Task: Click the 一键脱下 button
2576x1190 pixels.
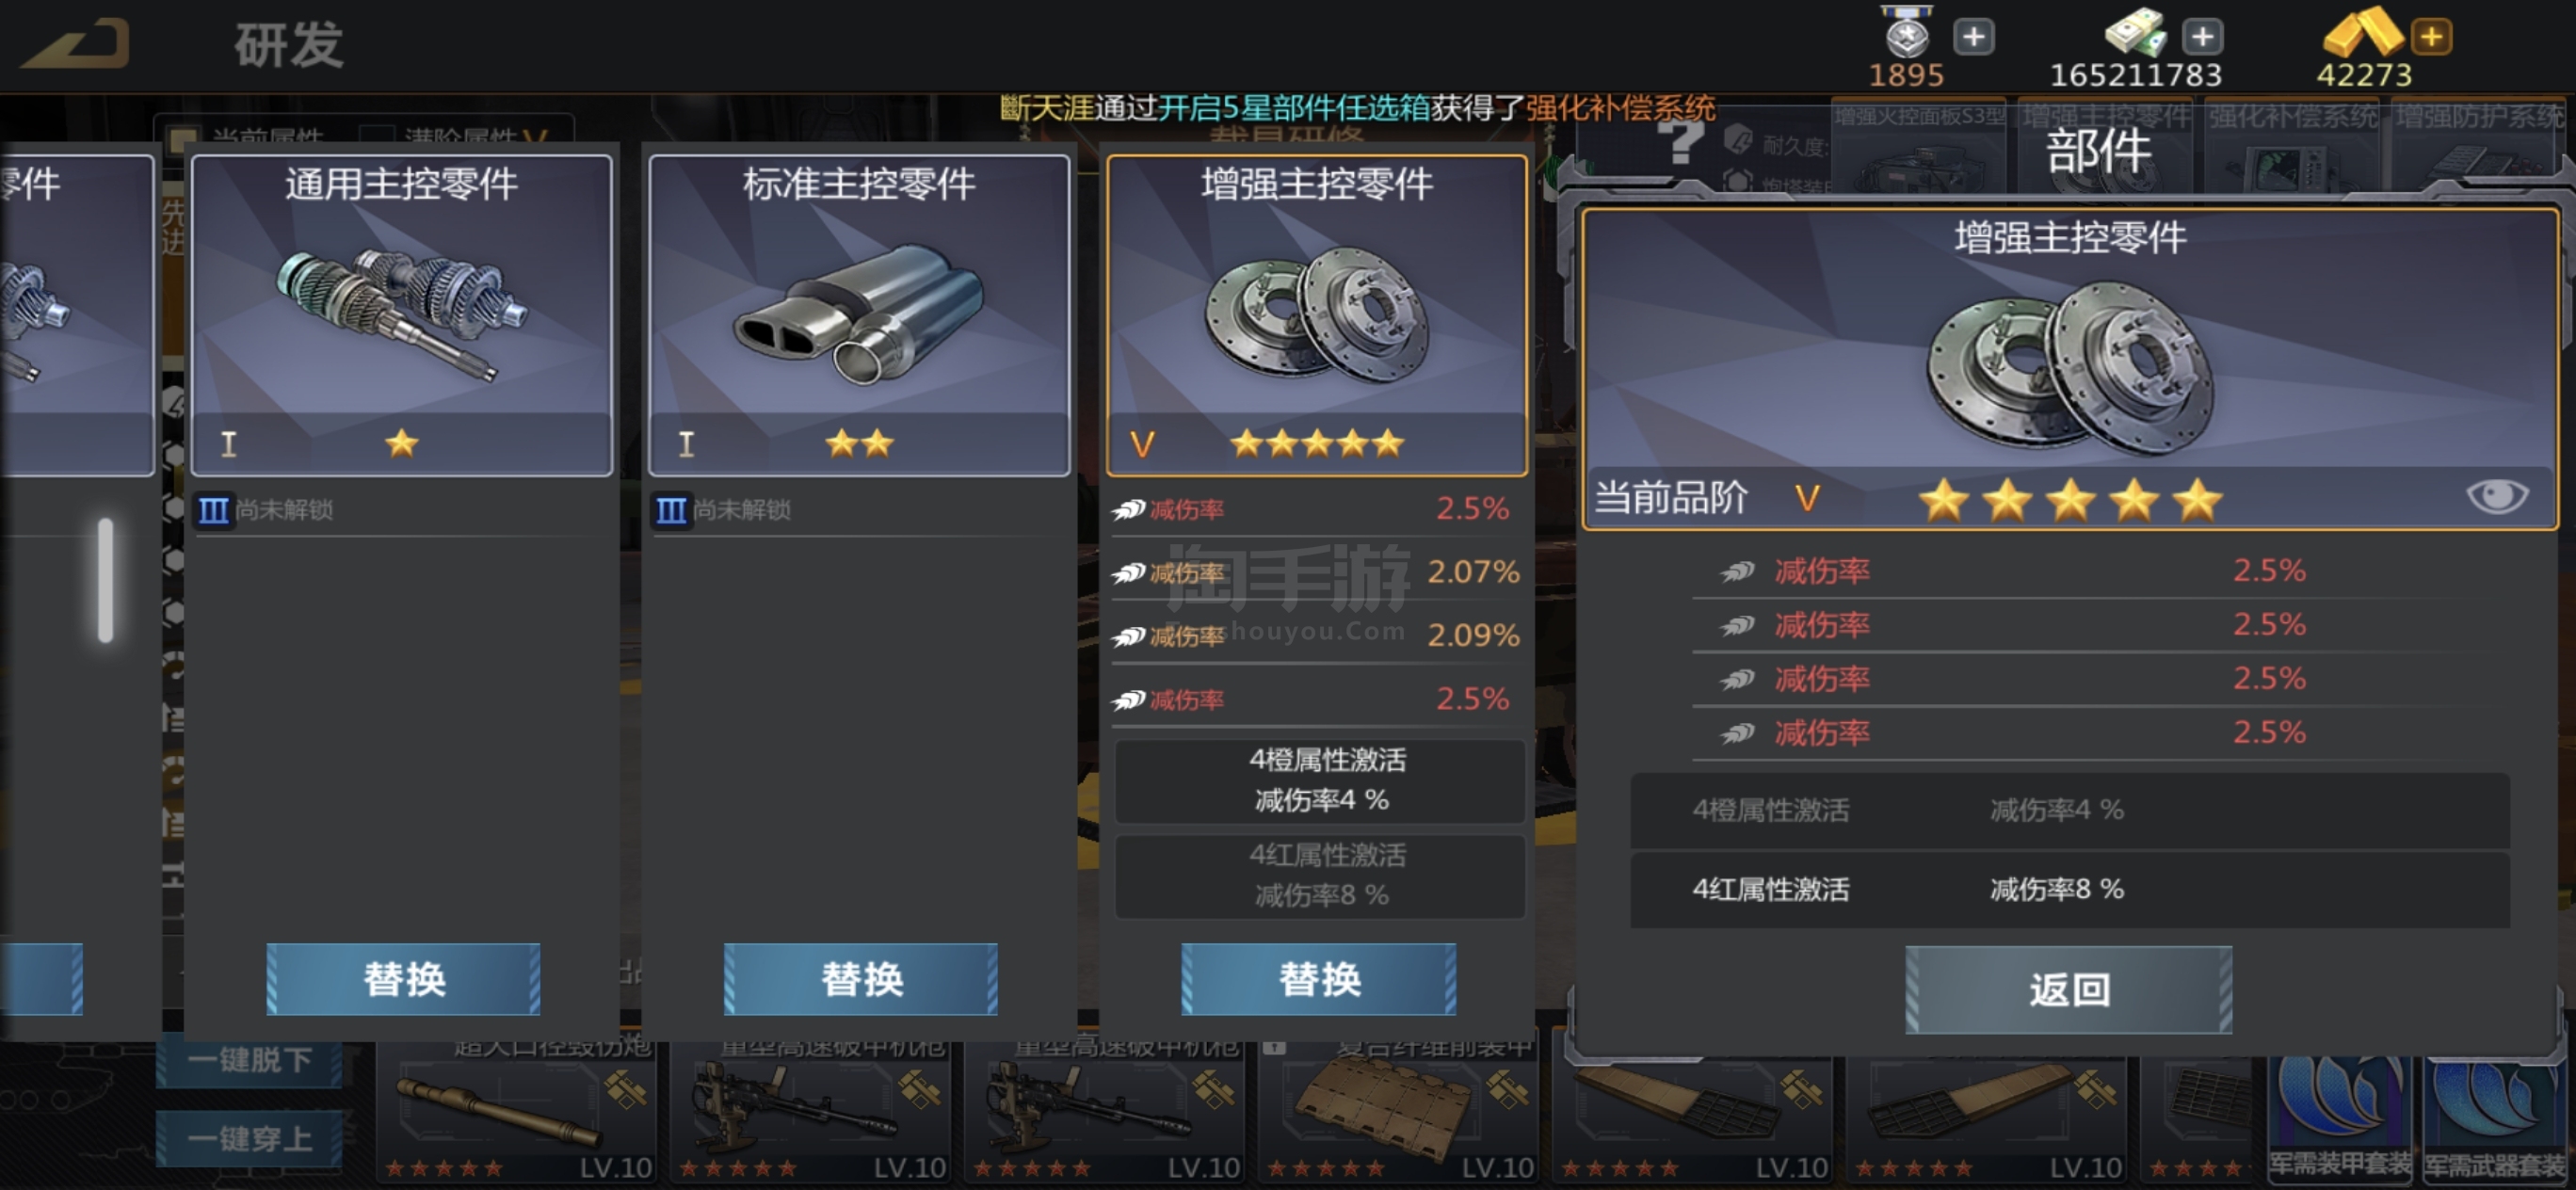Action: [250, 1059]
